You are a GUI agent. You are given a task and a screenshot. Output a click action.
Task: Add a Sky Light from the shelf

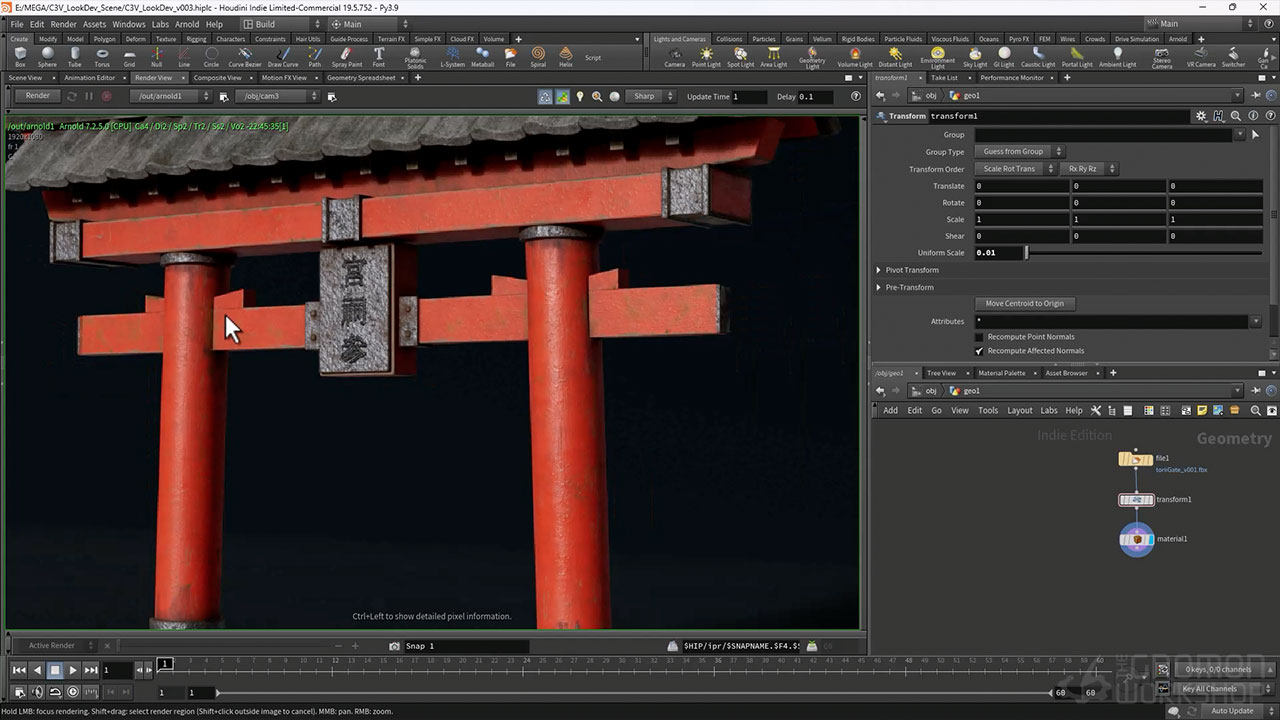[x=975, y=56]
